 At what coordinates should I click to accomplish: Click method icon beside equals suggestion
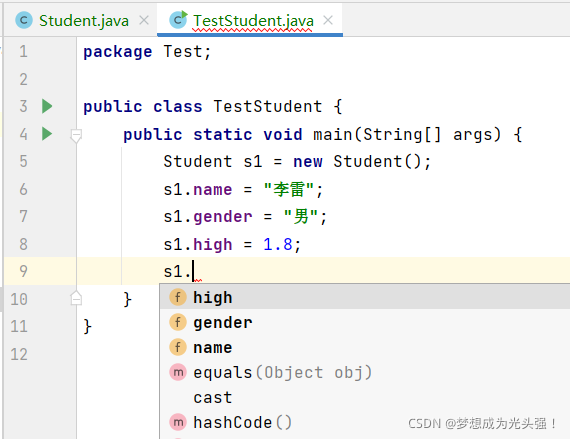(x=178, y=372)
